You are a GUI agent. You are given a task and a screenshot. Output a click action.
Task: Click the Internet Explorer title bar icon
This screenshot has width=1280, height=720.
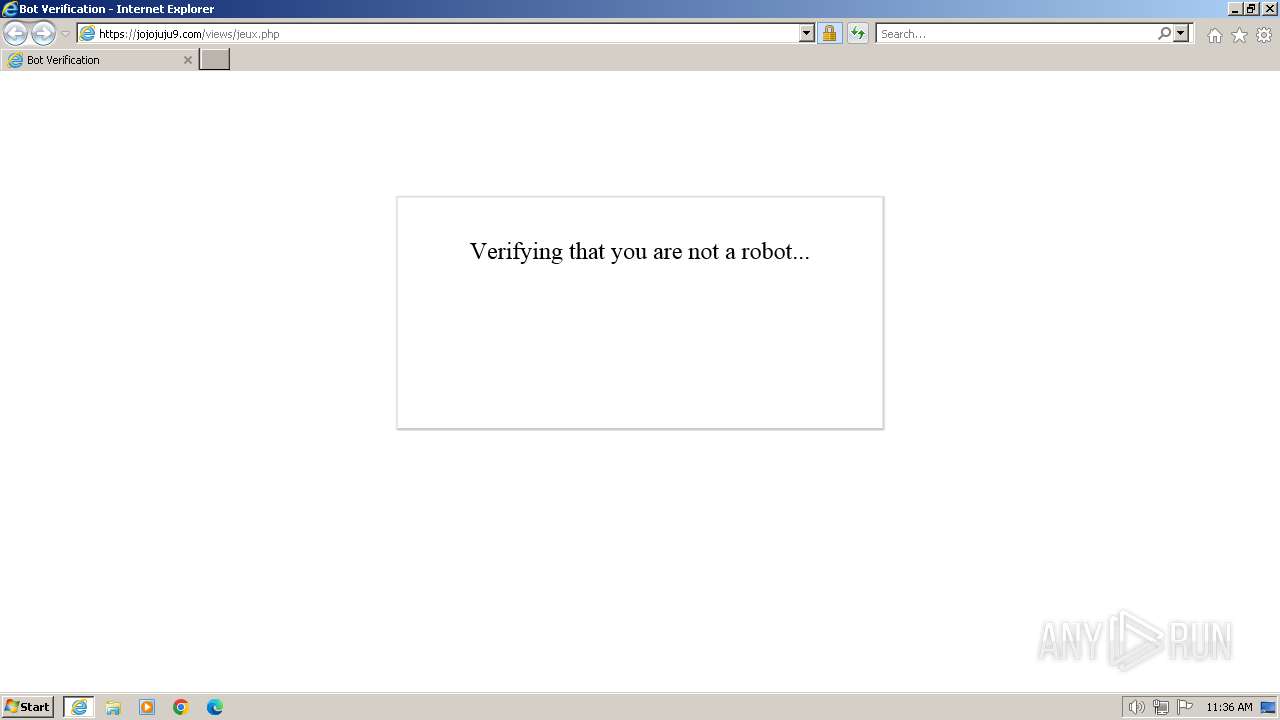coord(10,9)
